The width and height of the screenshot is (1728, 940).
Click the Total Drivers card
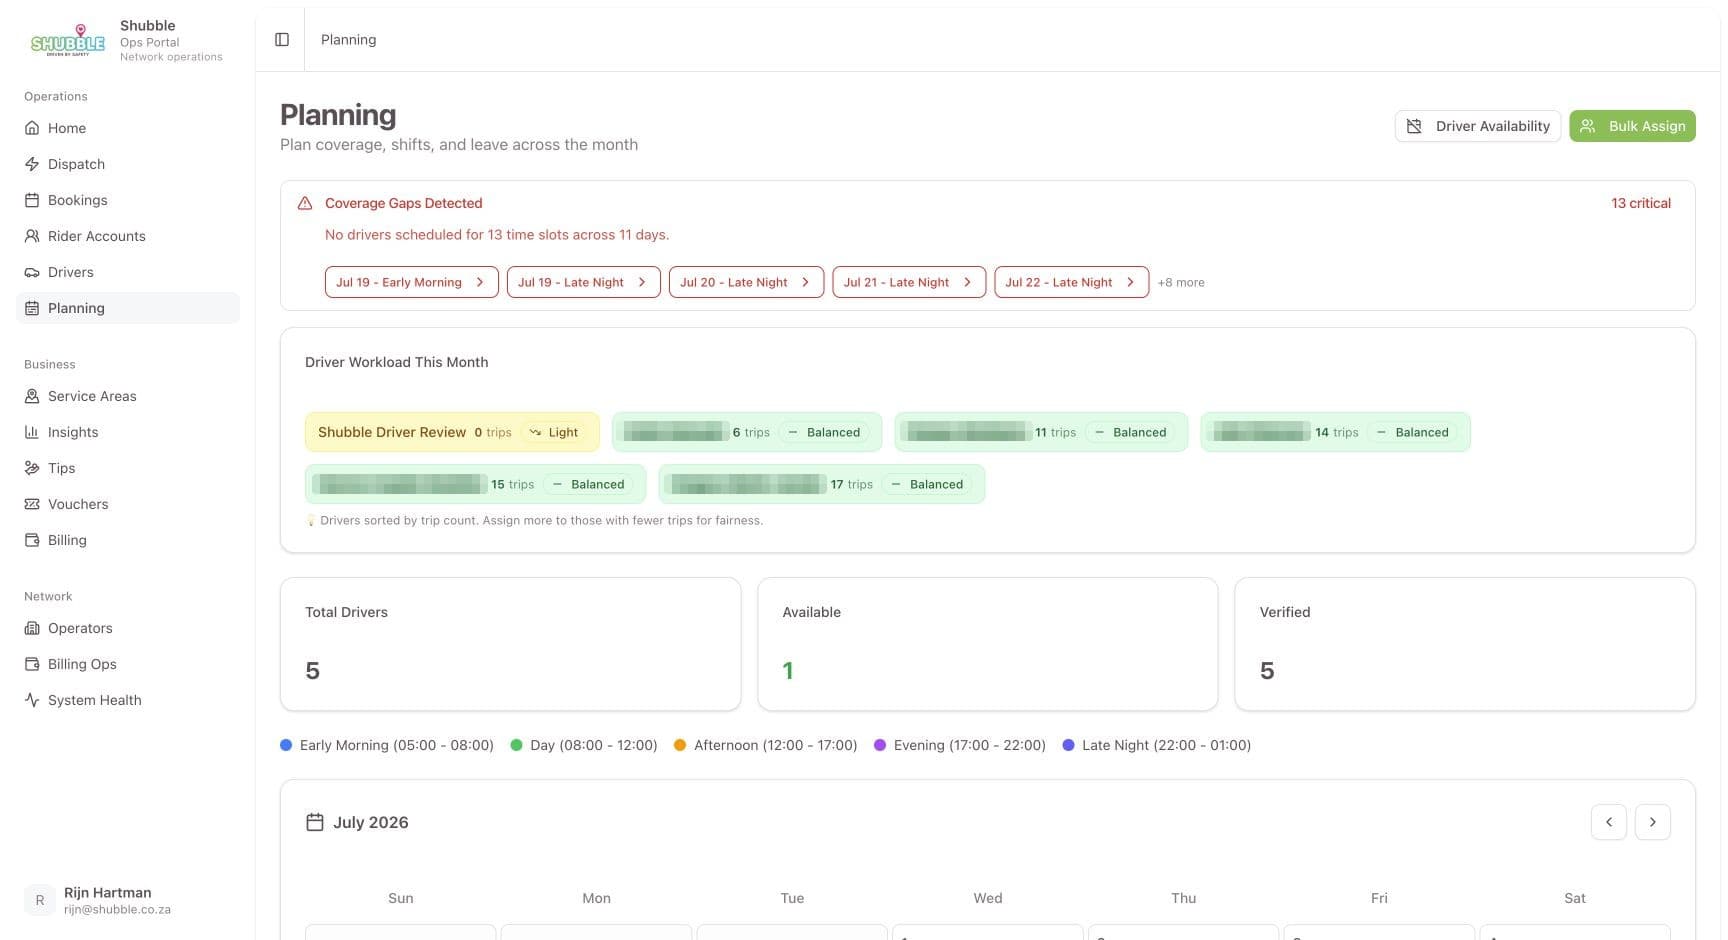[511, 644]
